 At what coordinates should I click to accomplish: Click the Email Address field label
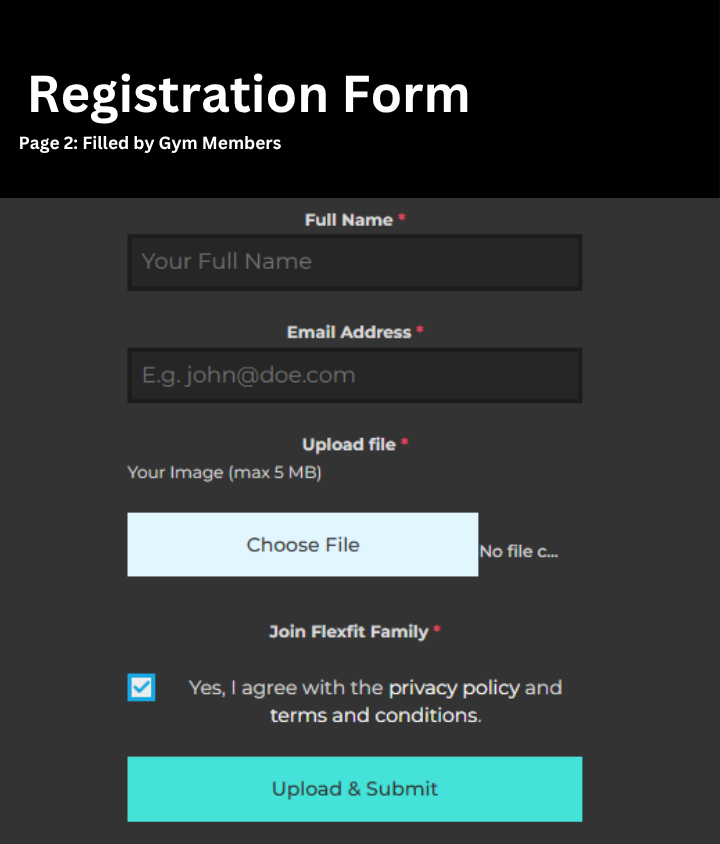pos(349,332)
